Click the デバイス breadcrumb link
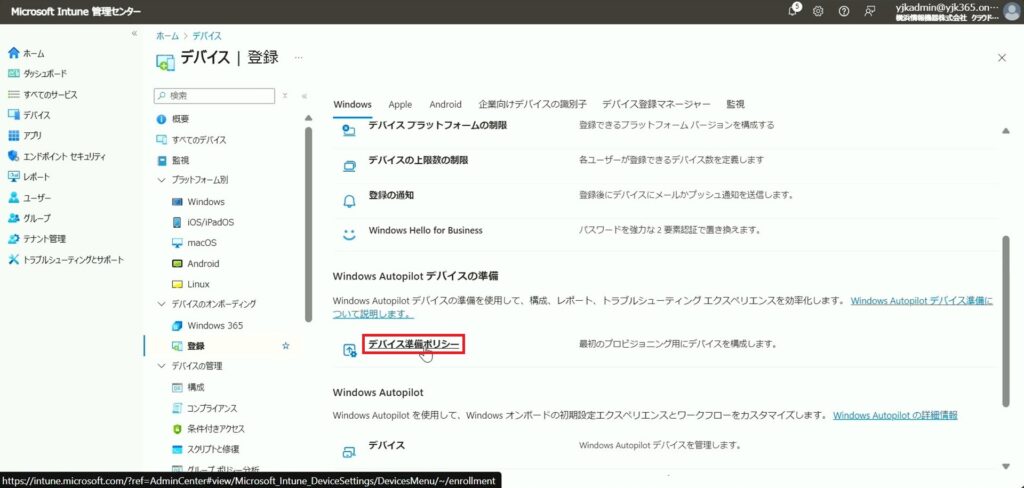The height and width of the screenshot is (488, 1024). [206, 36]
